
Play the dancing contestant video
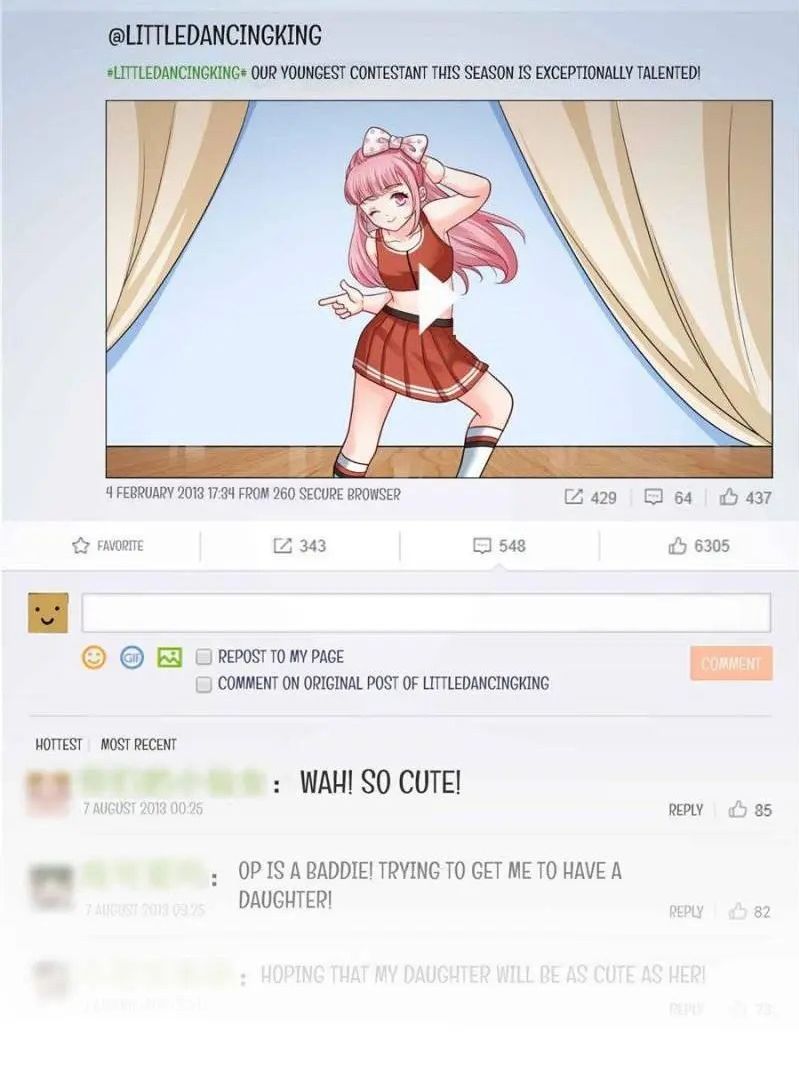pos(436,298)
